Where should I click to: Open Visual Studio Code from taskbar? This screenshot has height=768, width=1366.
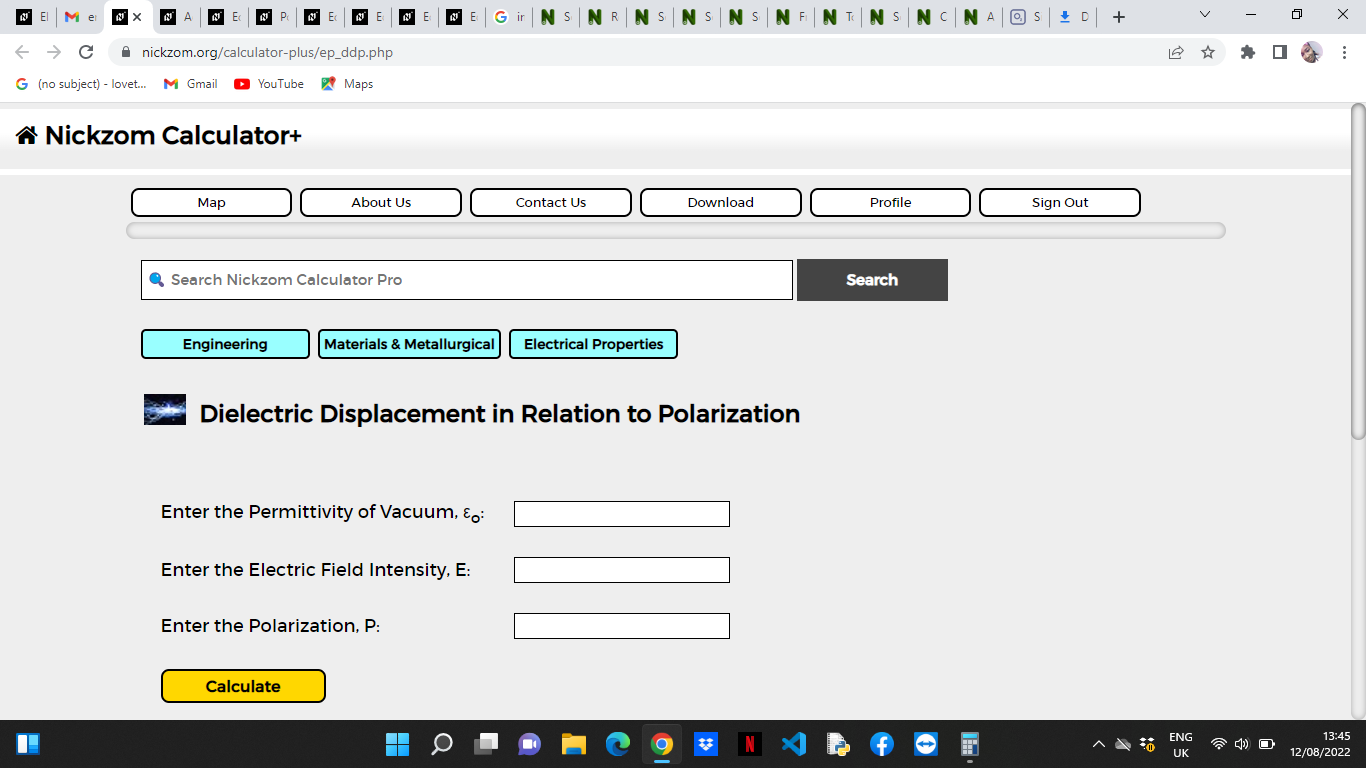pos(794,744)
